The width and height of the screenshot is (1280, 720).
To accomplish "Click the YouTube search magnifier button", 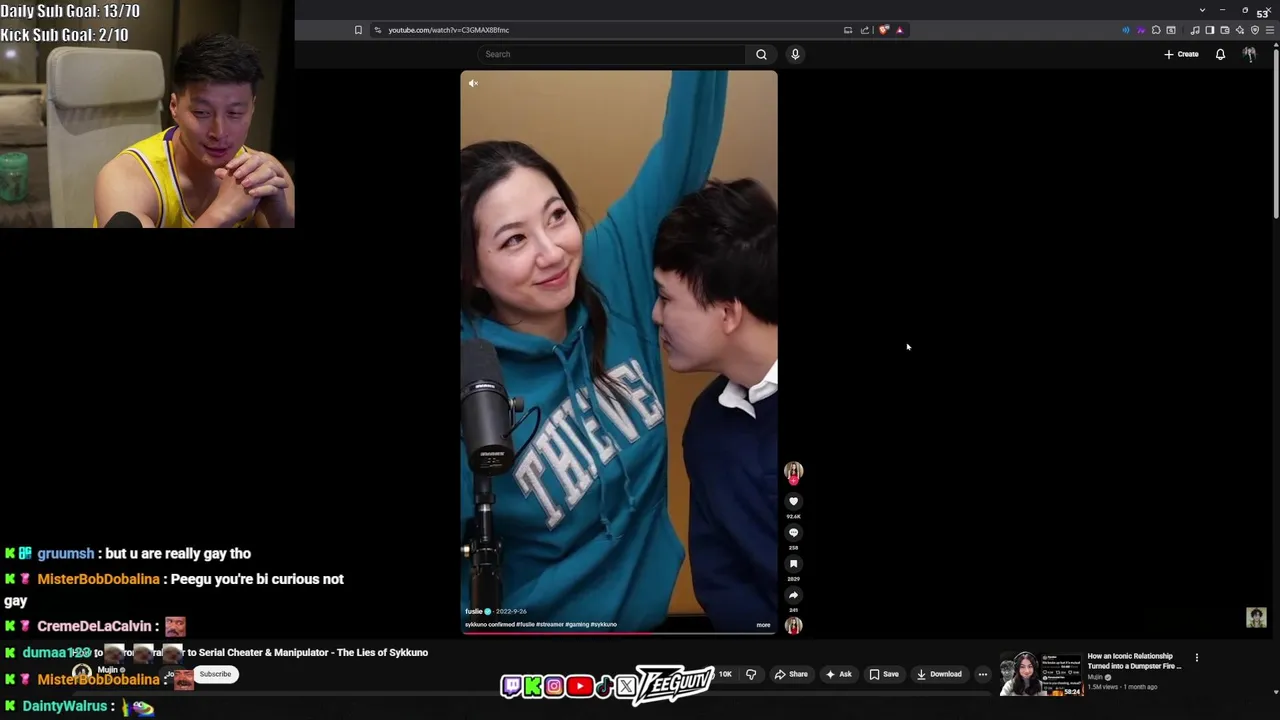I will (x=761, y=54).
